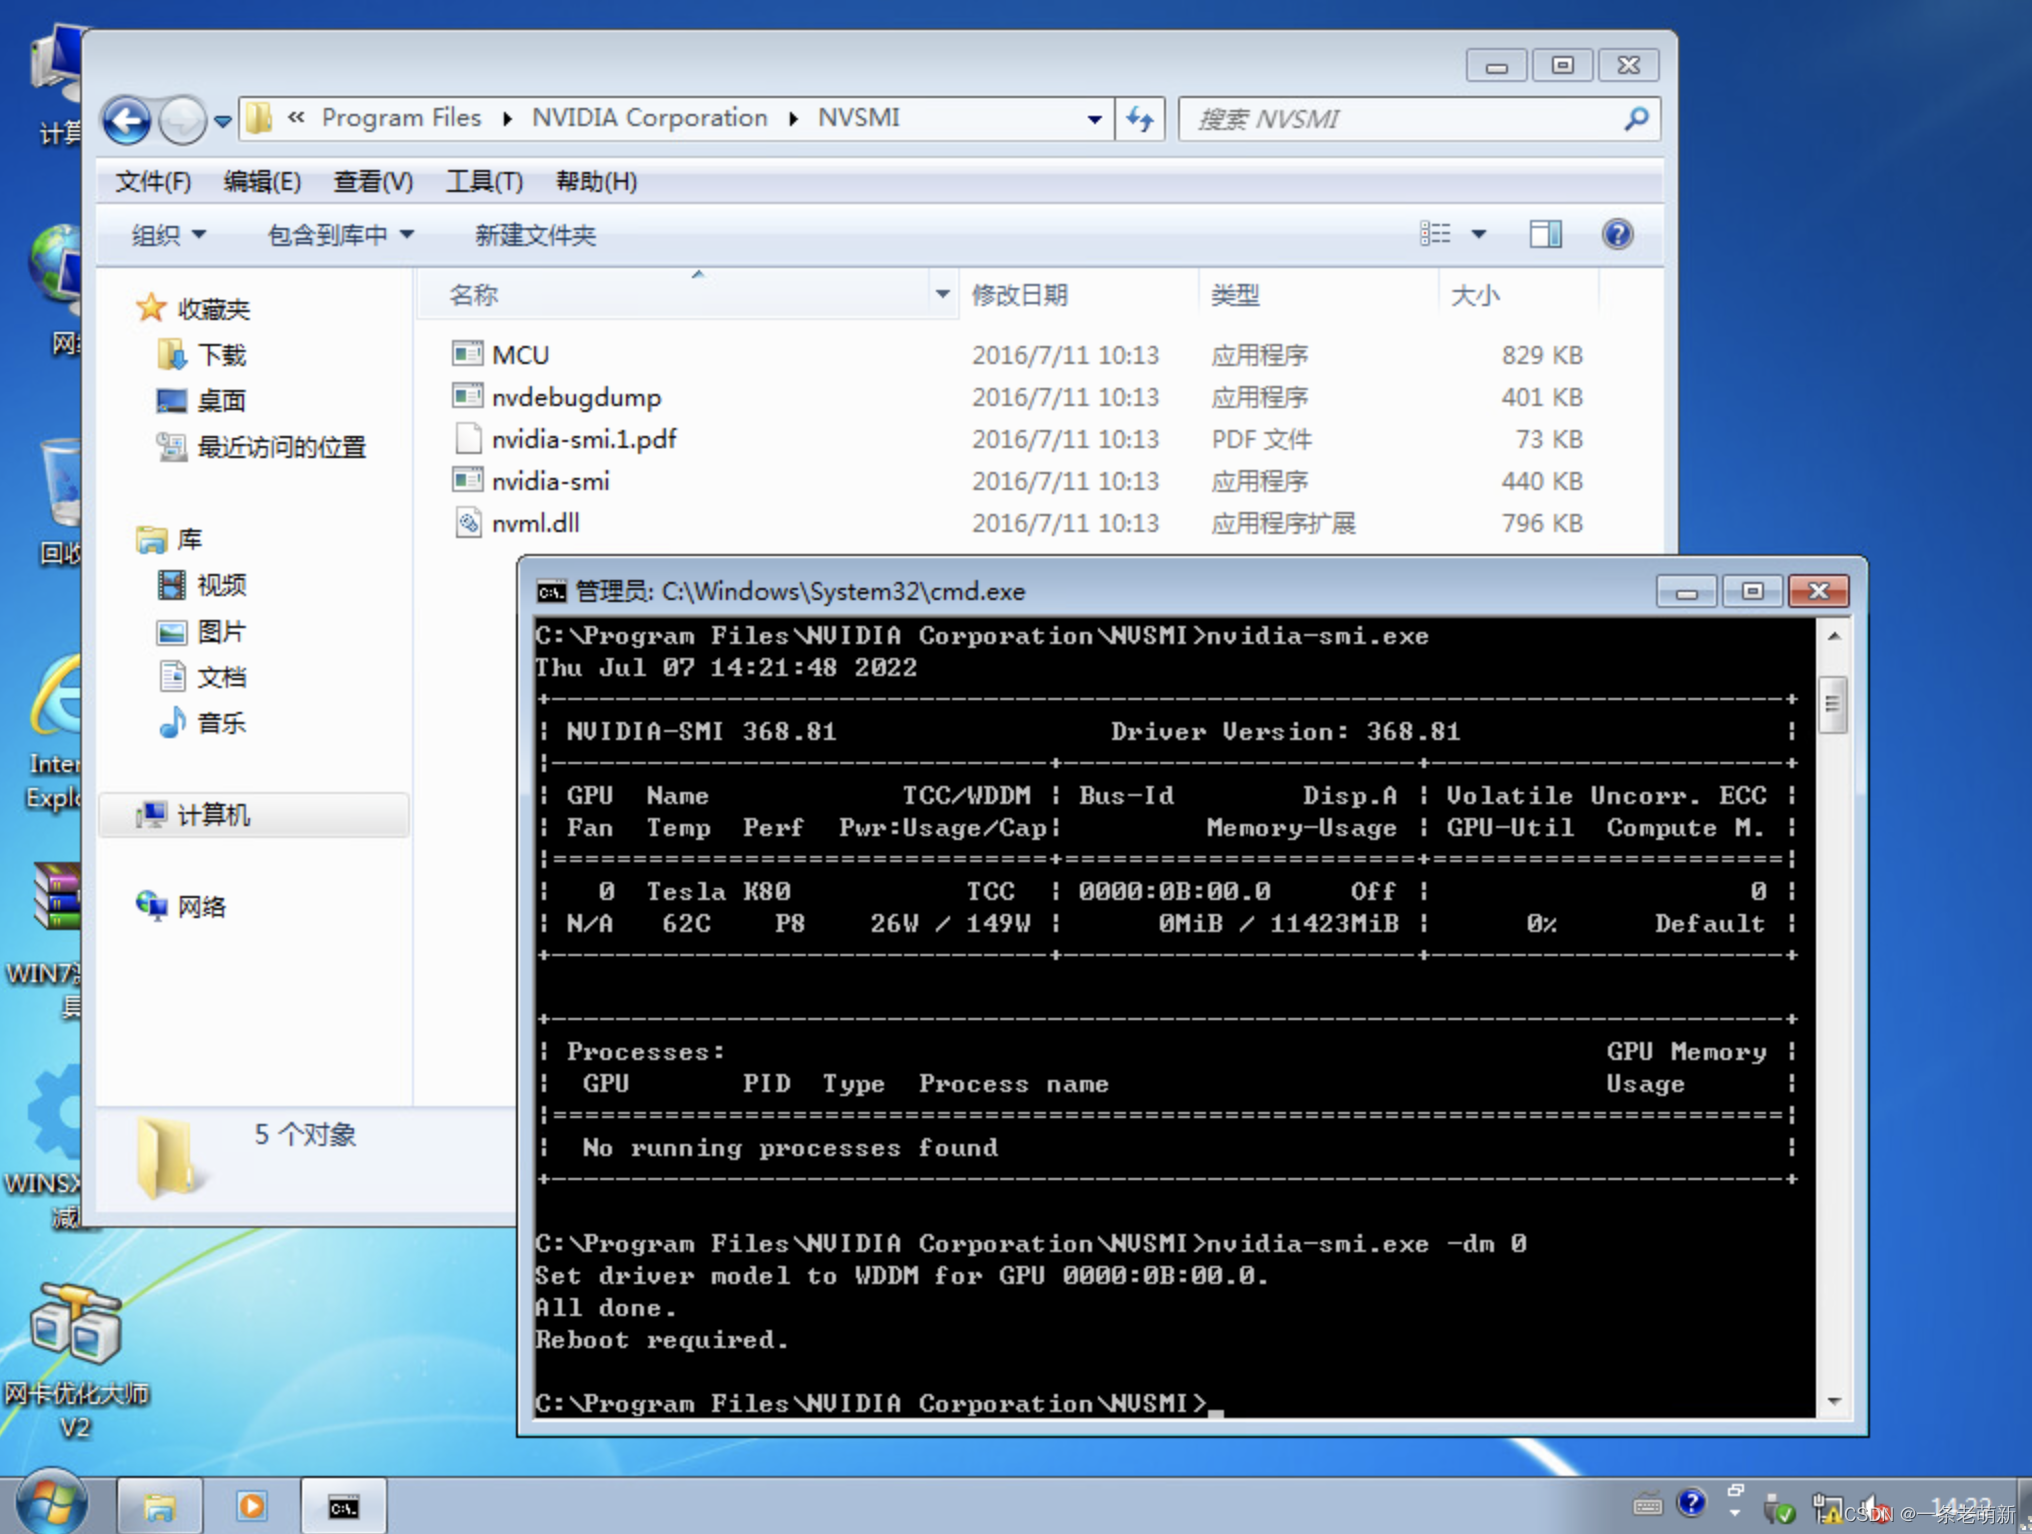This screenshot has width=2032, height=1534.
Task: Click NVIDIA Corporation in the breadcrumb path
Action: coord(649,118)
